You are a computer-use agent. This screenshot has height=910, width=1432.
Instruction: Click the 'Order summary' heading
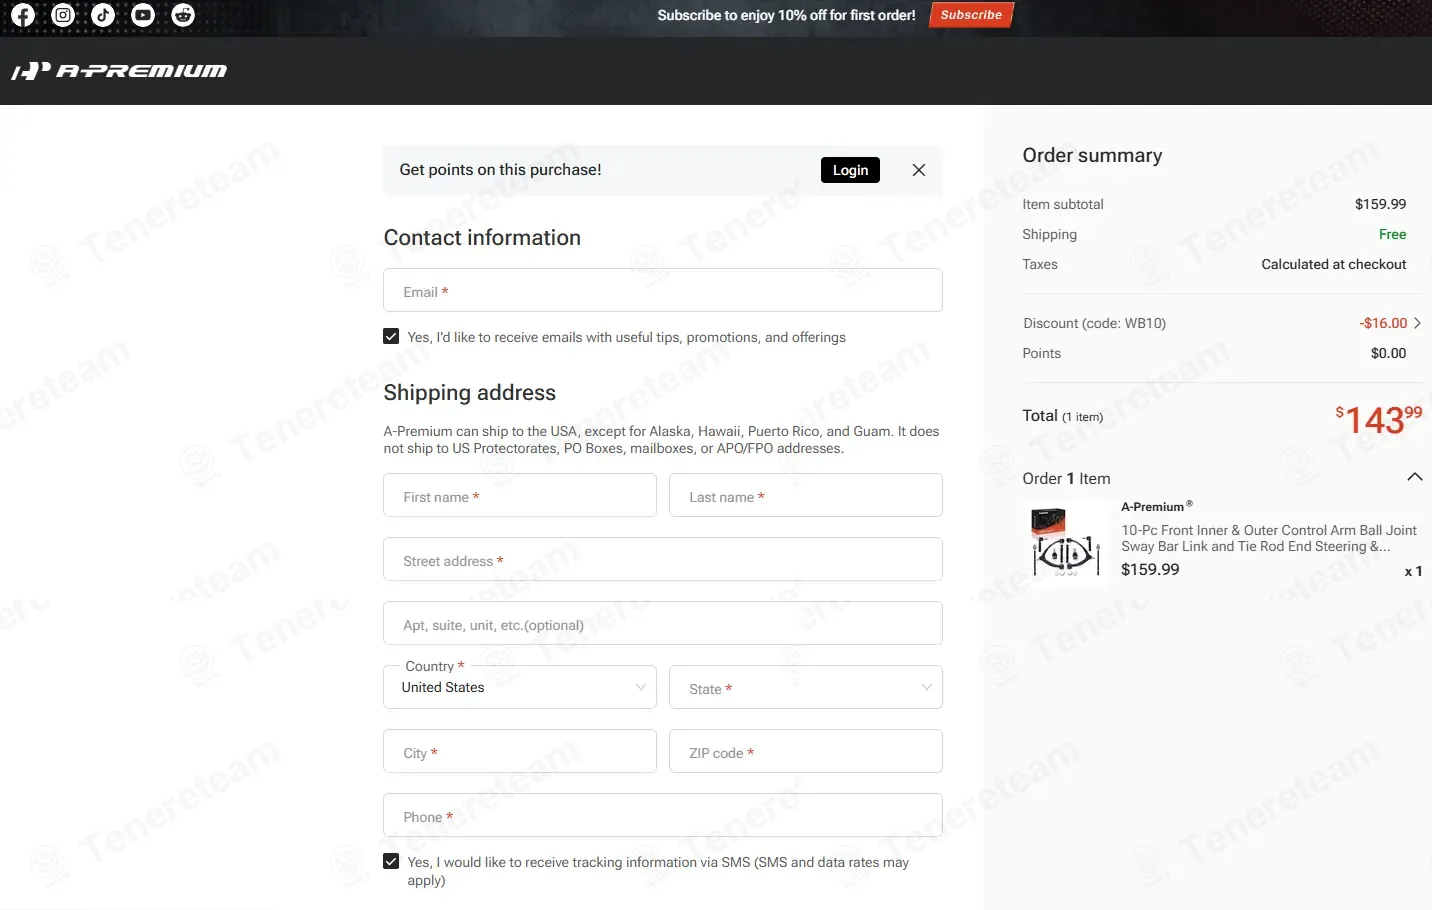tap(1092, 155)
